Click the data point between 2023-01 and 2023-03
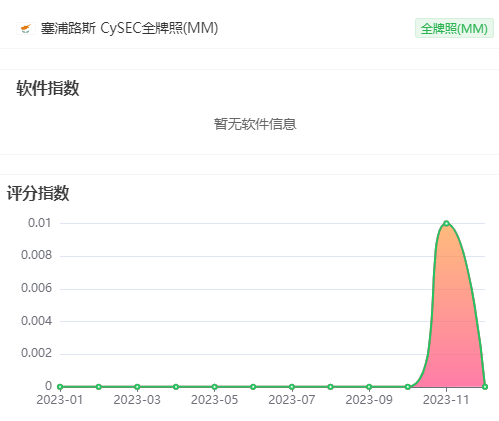499x421 pixels. coord(99,387)
